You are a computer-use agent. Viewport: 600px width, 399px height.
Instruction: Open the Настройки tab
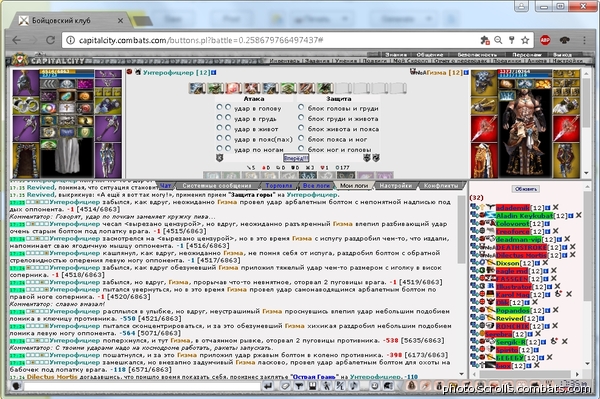pos(396,186)
